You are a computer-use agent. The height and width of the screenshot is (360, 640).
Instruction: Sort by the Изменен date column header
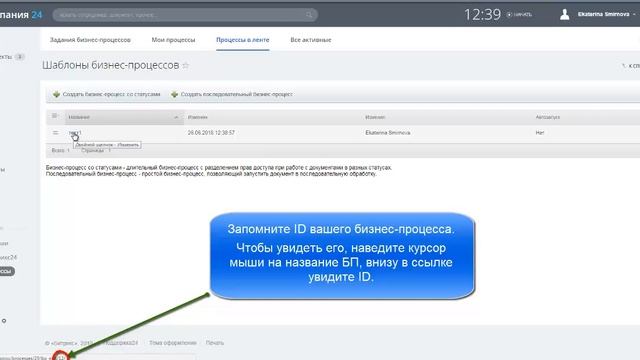(x=198, y=117)
